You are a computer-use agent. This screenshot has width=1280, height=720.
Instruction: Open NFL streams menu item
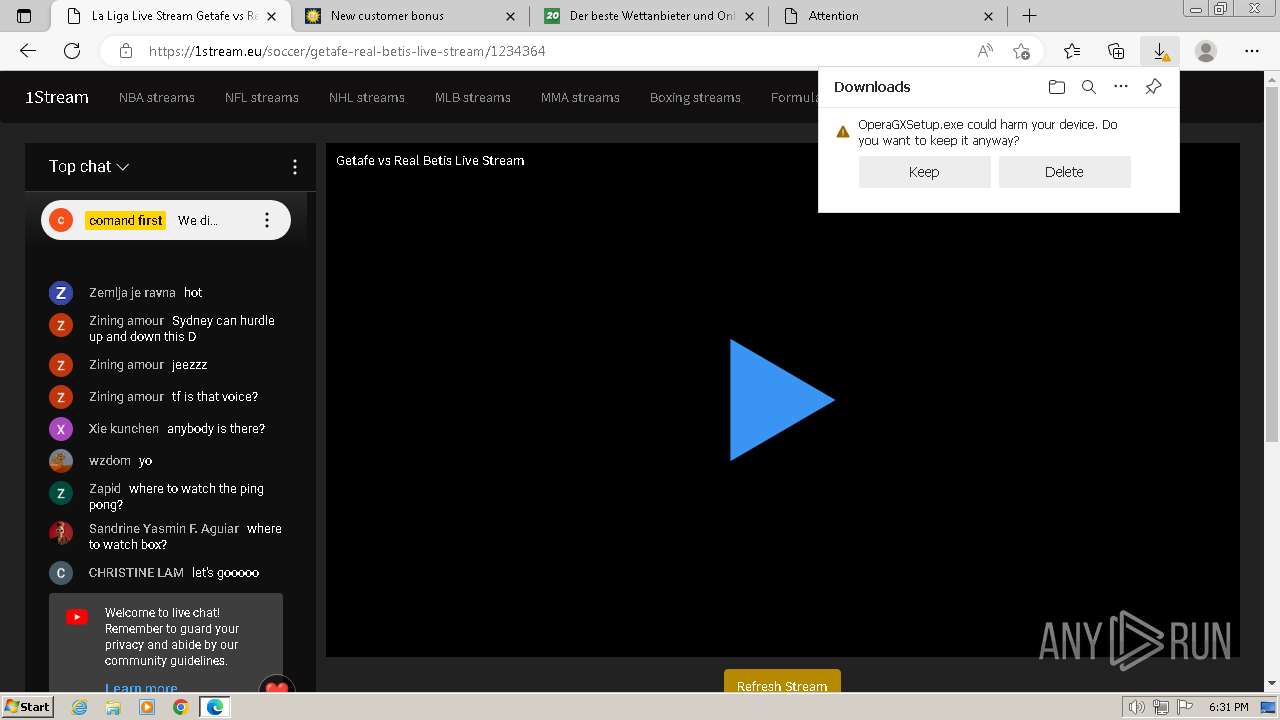[x=262, y=97]
